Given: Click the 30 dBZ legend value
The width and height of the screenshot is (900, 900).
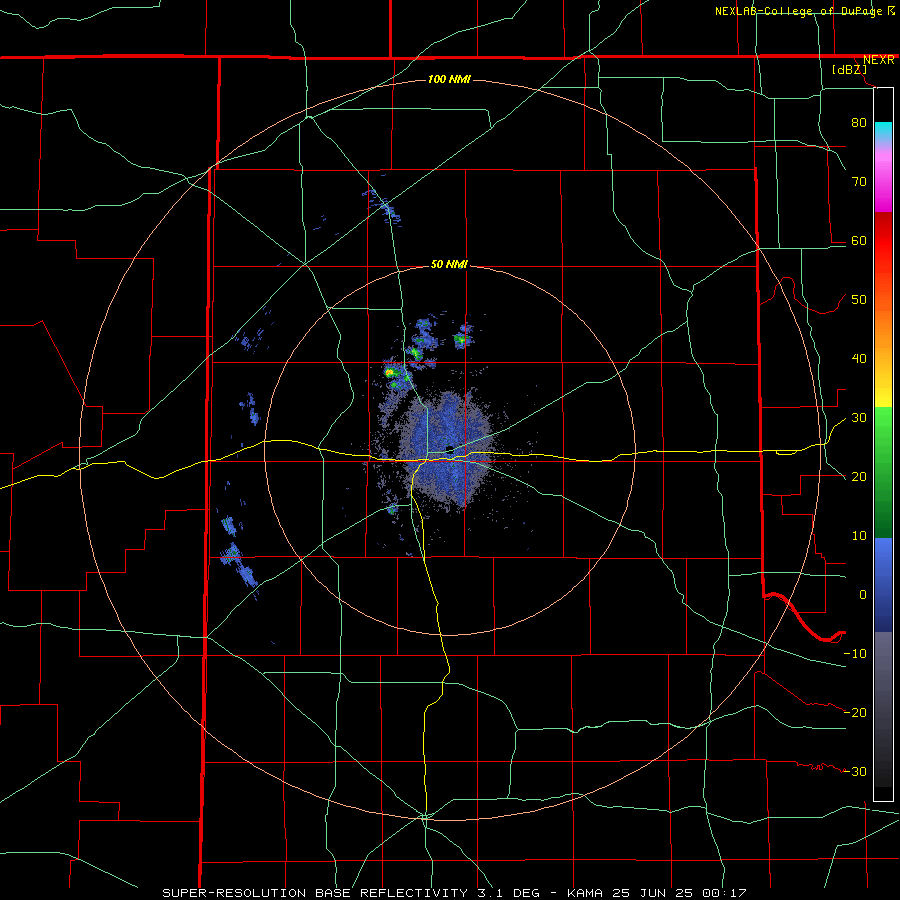Looking at the screenshot, I should [859, 418].
